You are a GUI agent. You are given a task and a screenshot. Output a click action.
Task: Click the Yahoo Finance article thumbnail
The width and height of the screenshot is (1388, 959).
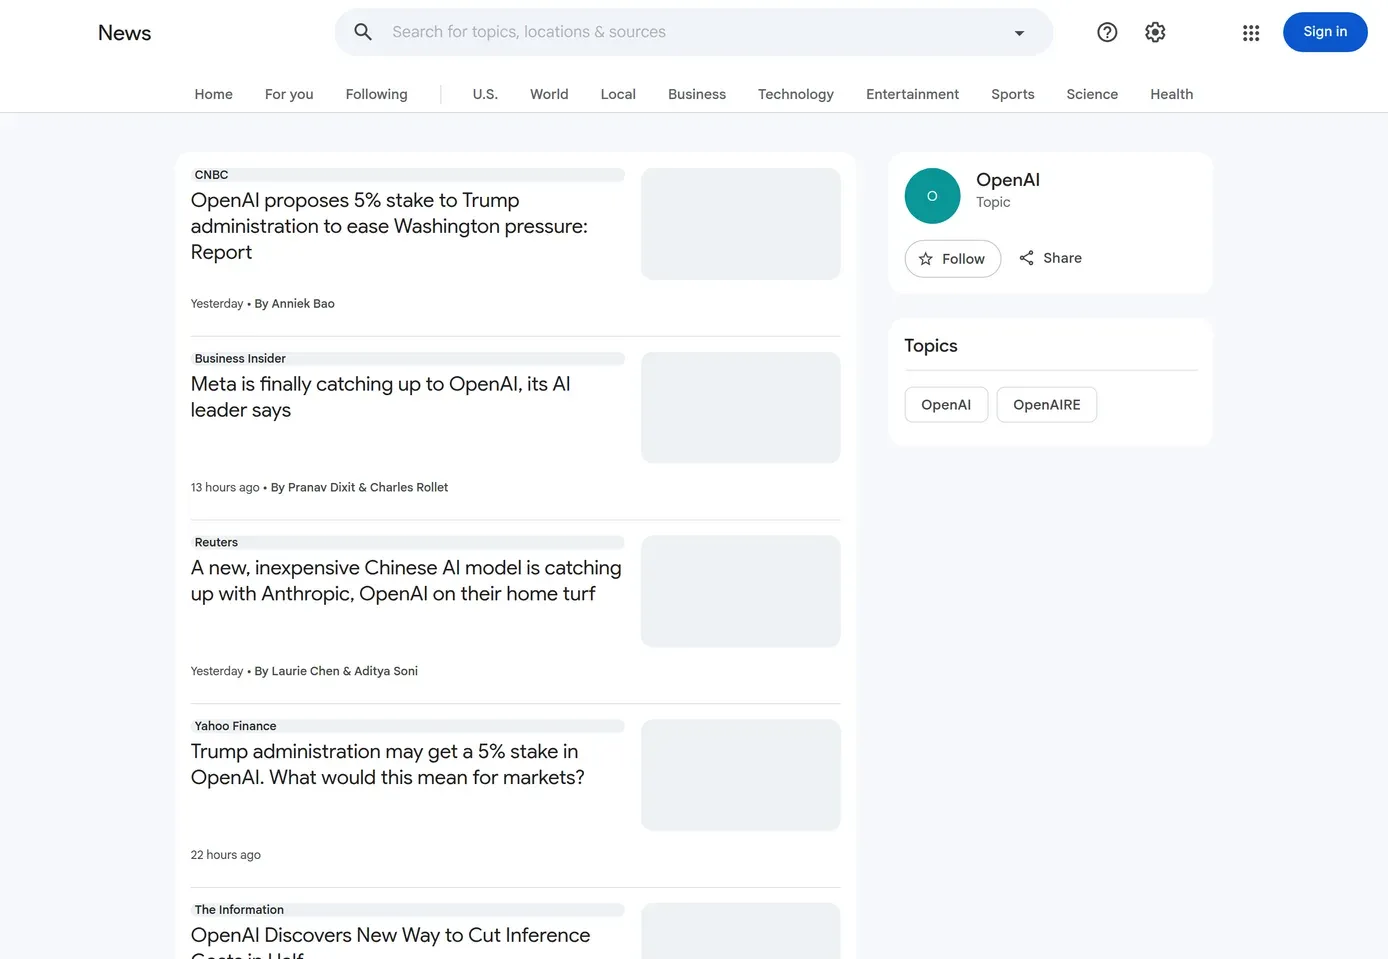tap(741, 775)
